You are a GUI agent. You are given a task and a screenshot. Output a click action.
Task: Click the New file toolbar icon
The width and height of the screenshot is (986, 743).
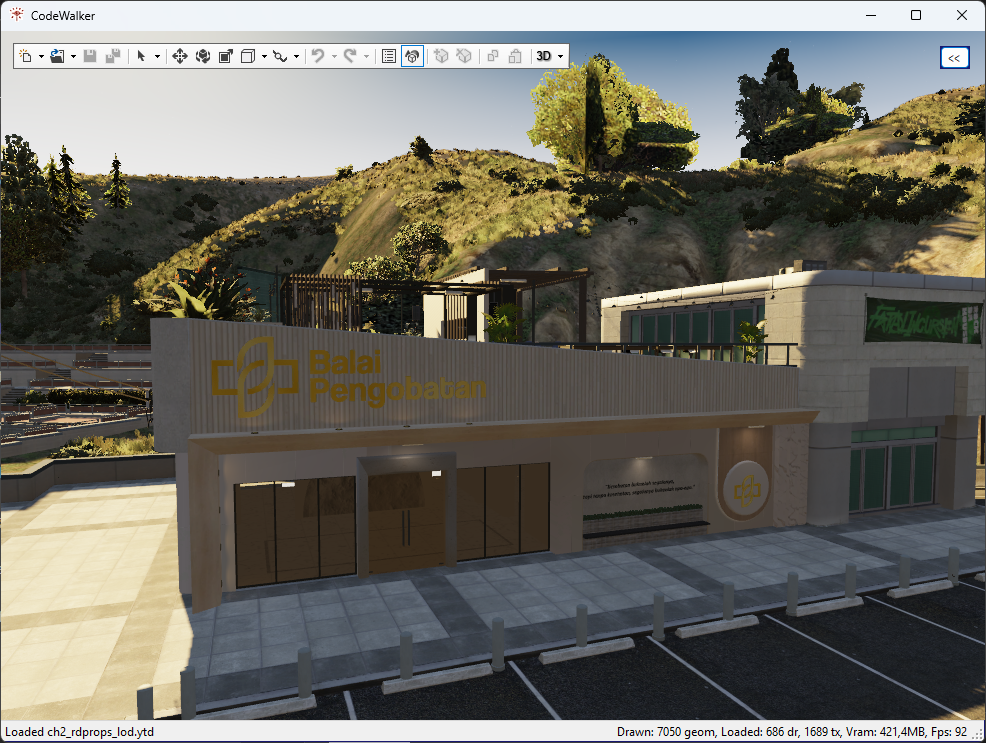coord(26,57)
